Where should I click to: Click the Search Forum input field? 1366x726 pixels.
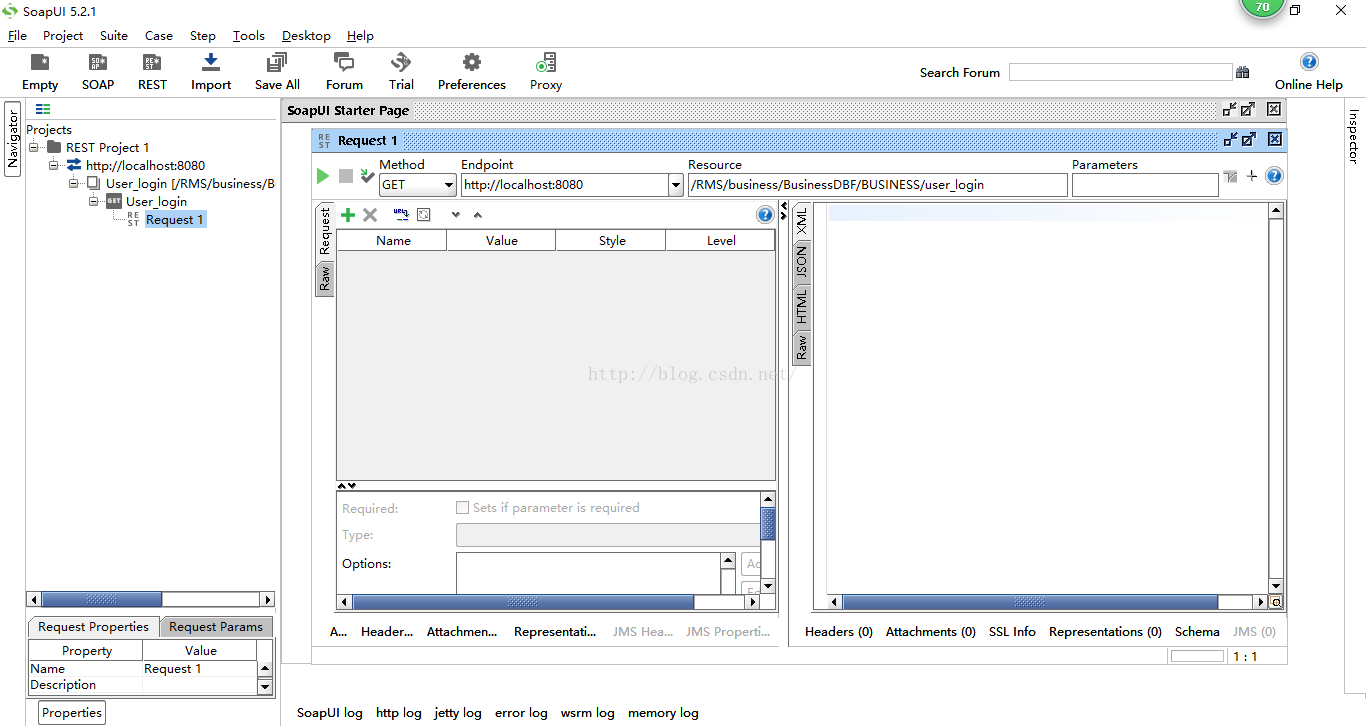1120,72
